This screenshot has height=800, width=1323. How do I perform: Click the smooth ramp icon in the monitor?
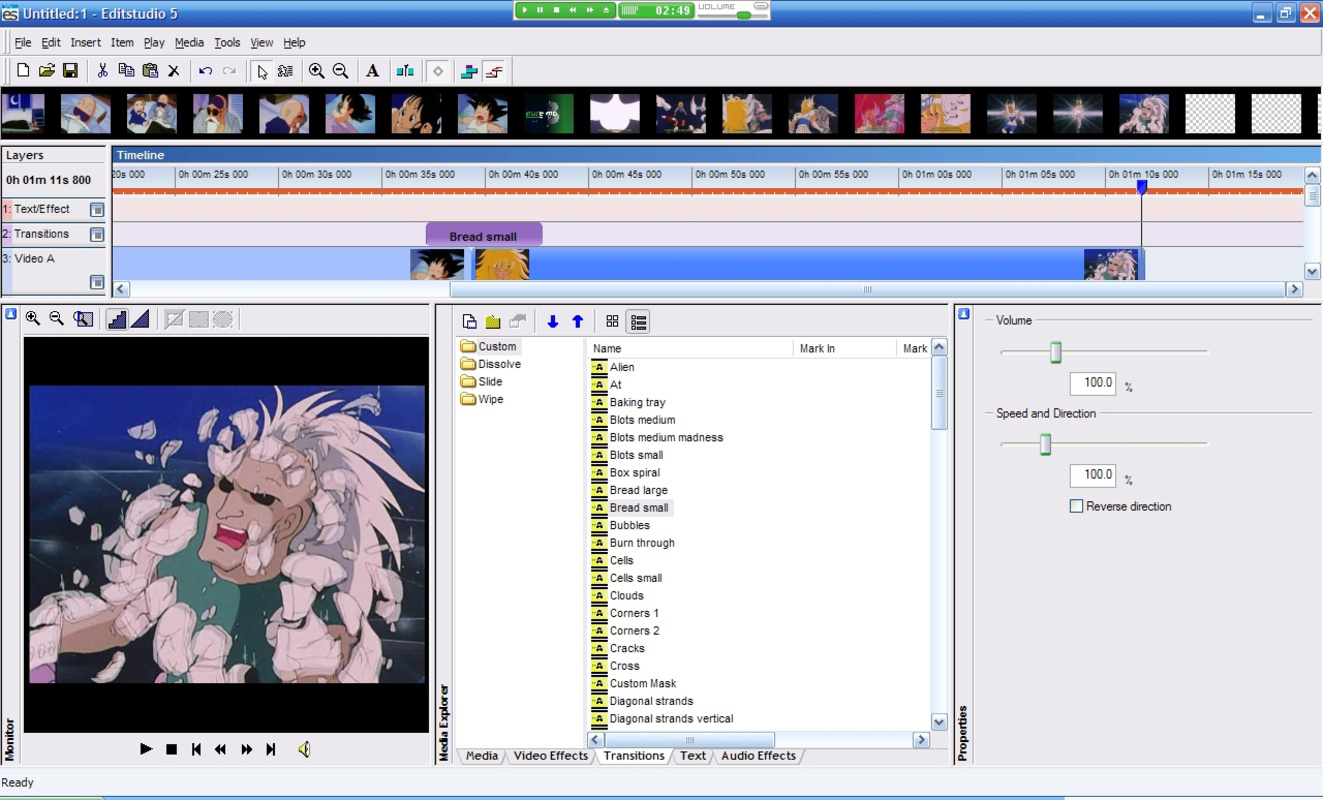click(140, 319)
